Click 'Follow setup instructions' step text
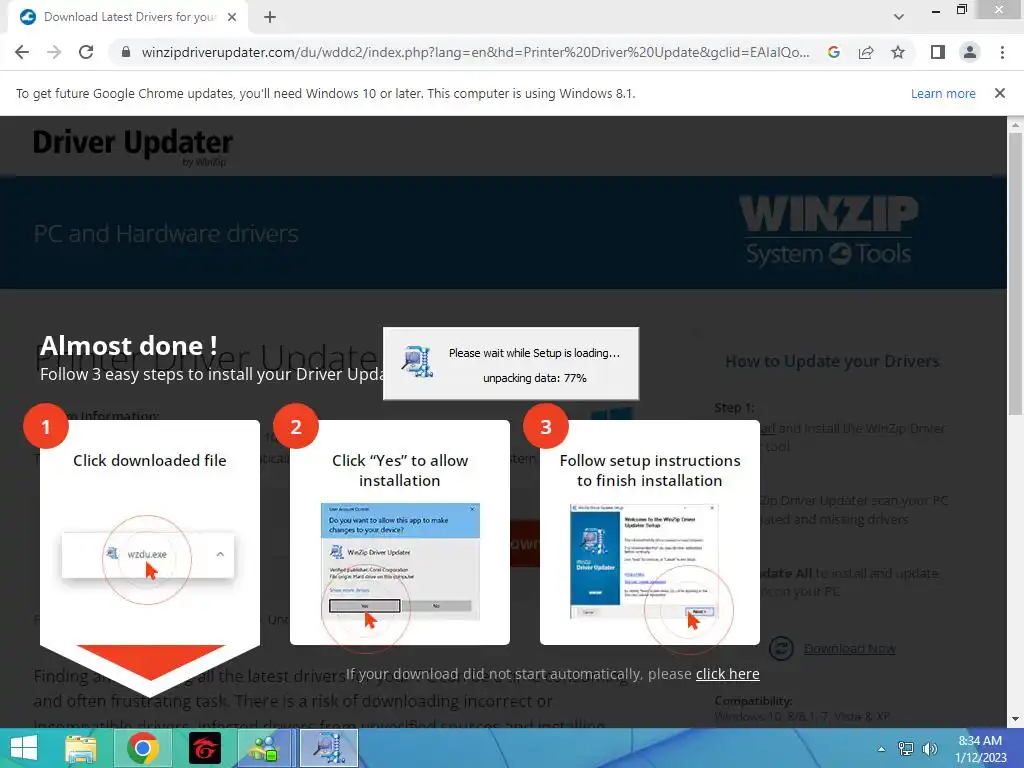Viewport: 1024px width, 768px height. [650, 470]
